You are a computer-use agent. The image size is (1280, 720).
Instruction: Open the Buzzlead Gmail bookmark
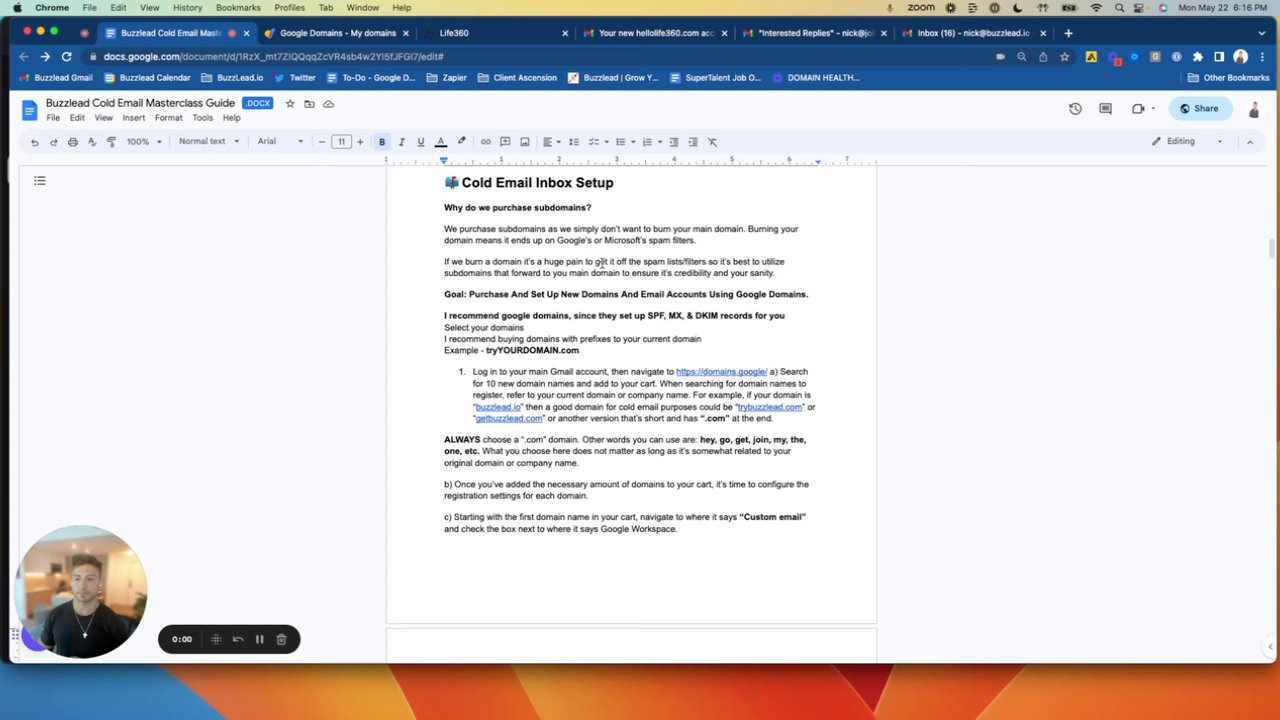click(x=56, y=78)
